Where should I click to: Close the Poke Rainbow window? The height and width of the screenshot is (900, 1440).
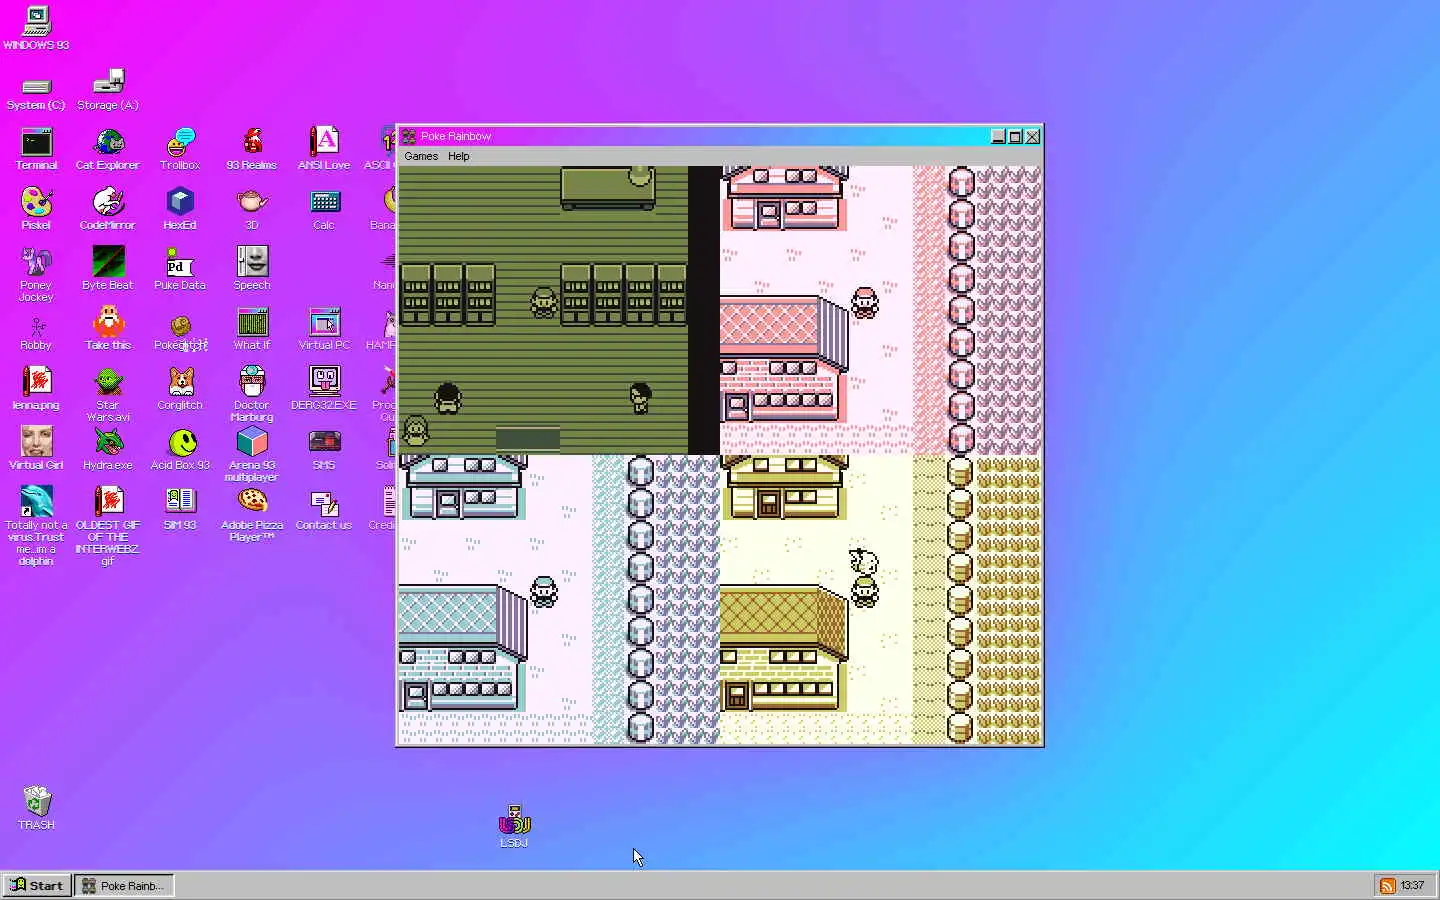point(1033,137)
